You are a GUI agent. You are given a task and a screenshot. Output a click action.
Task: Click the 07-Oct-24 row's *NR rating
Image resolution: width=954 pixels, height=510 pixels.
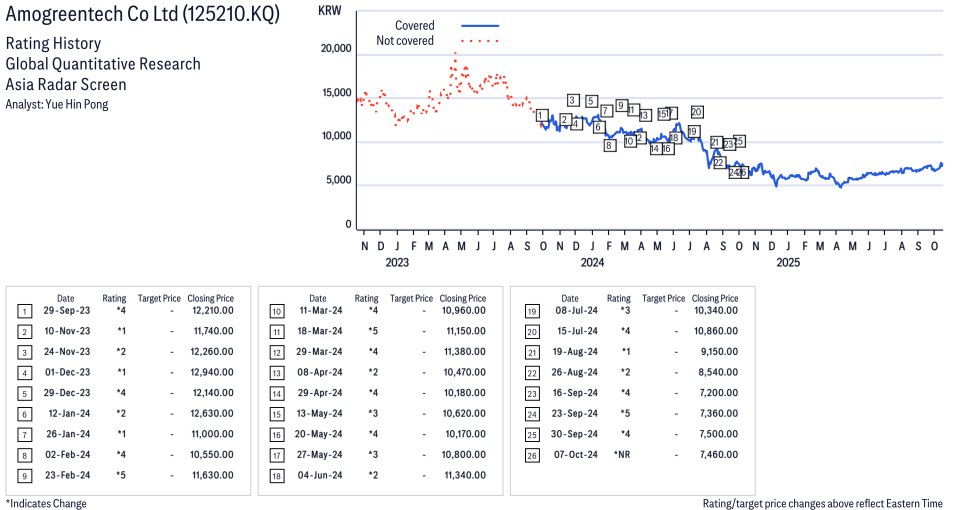(621, 454)
